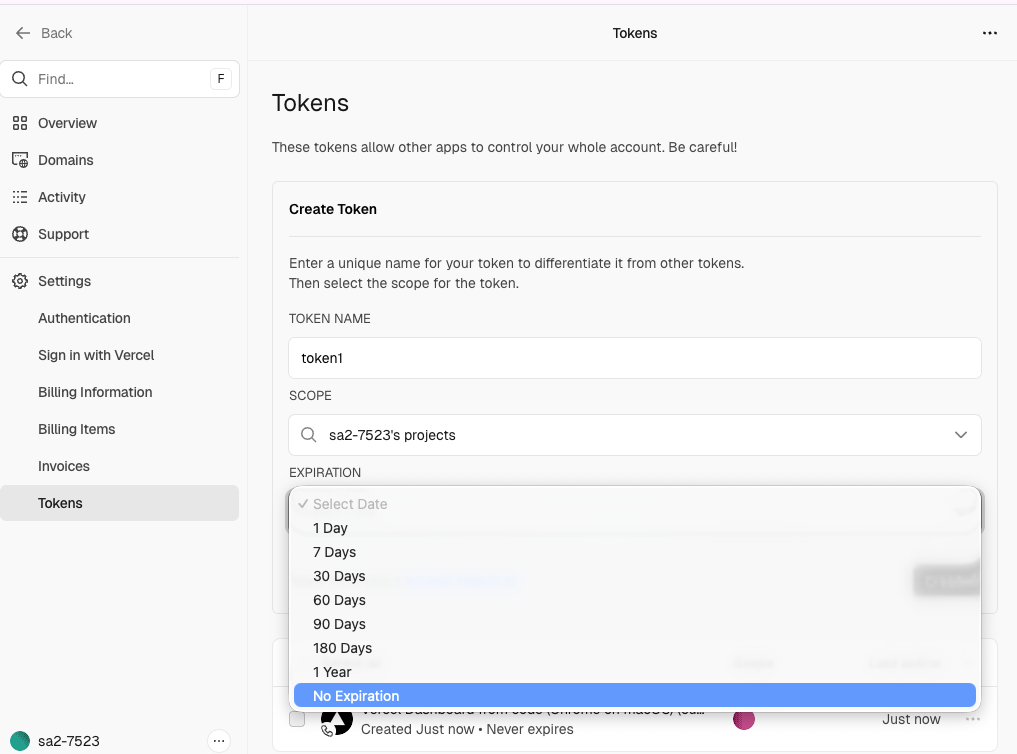1017x754 pixels.
Task: Open Overview from the sidebar grid icon
Action: tap(19, 123)
